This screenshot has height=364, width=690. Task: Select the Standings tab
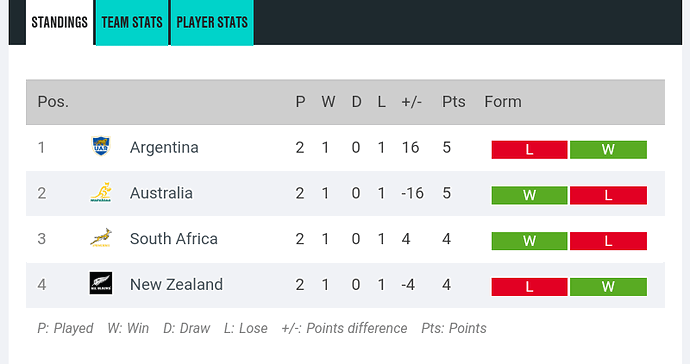coord(59,22)
